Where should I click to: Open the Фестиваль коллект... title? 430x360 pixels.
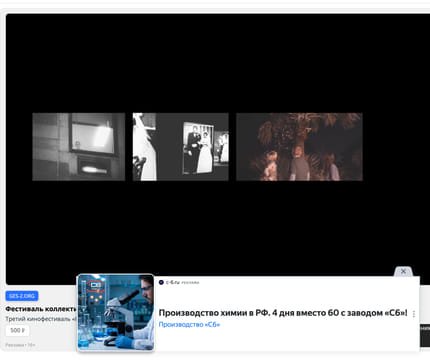point(41,309)
